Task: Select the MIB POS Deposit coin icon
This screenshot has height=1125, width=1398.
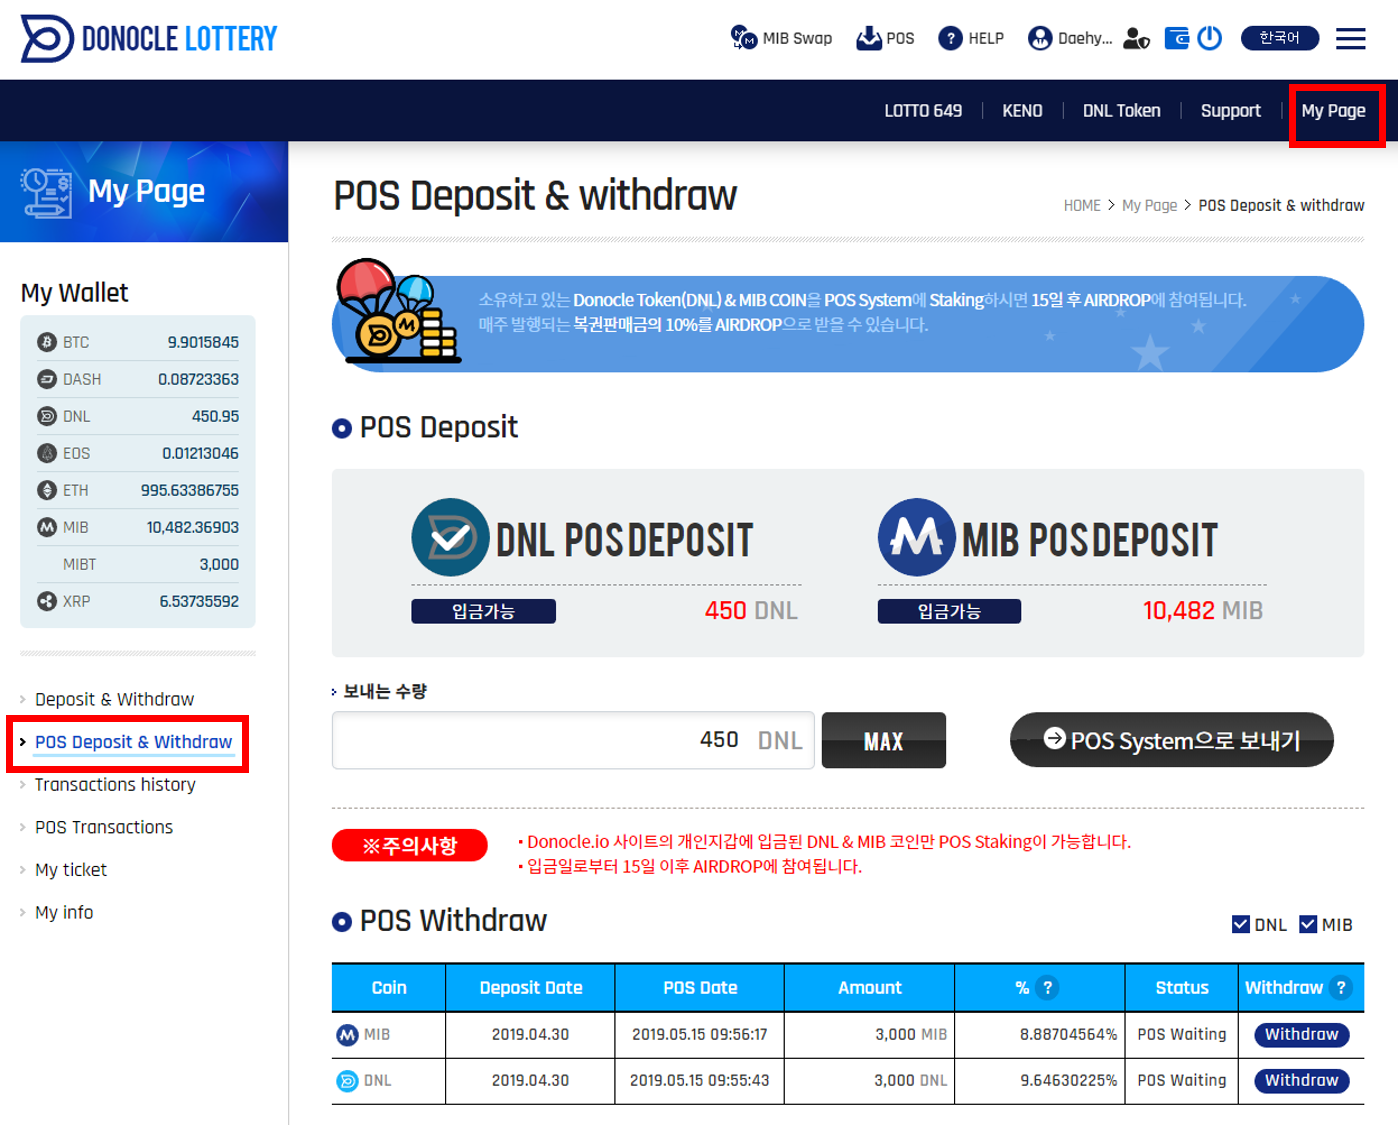Action: 917,537
